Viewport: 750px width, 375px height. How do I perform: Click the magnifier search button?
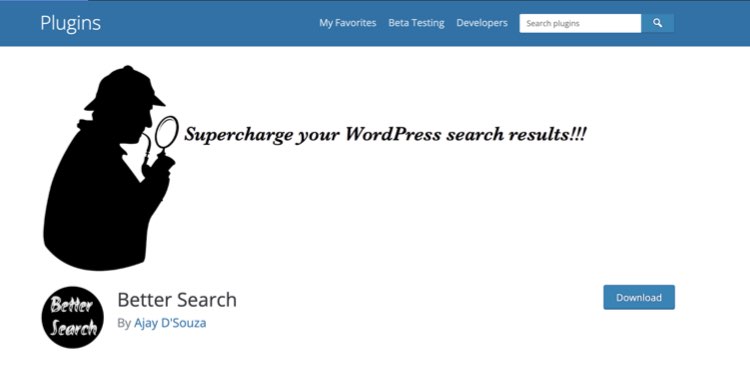658,23
